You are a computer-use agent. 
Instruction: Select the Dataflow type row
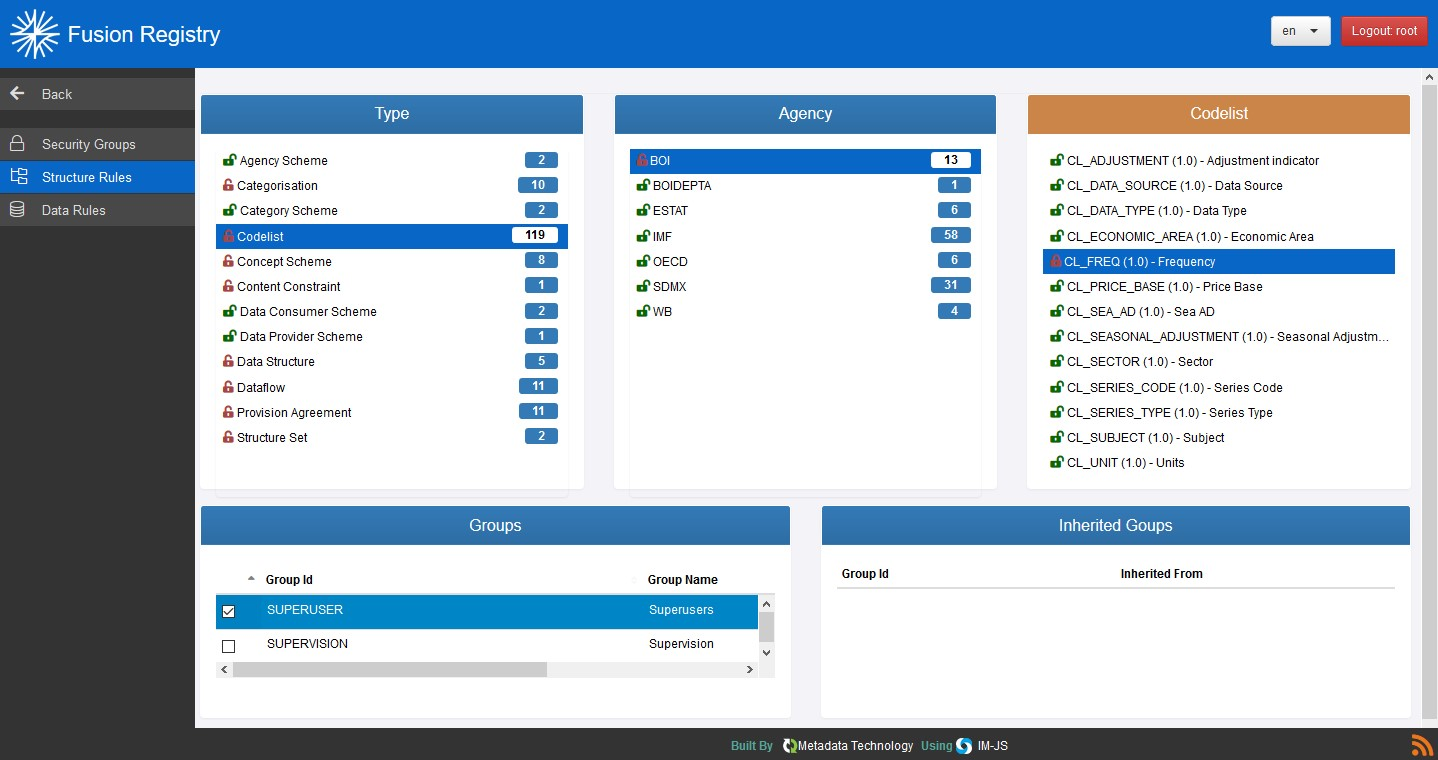tap(261, 387)
